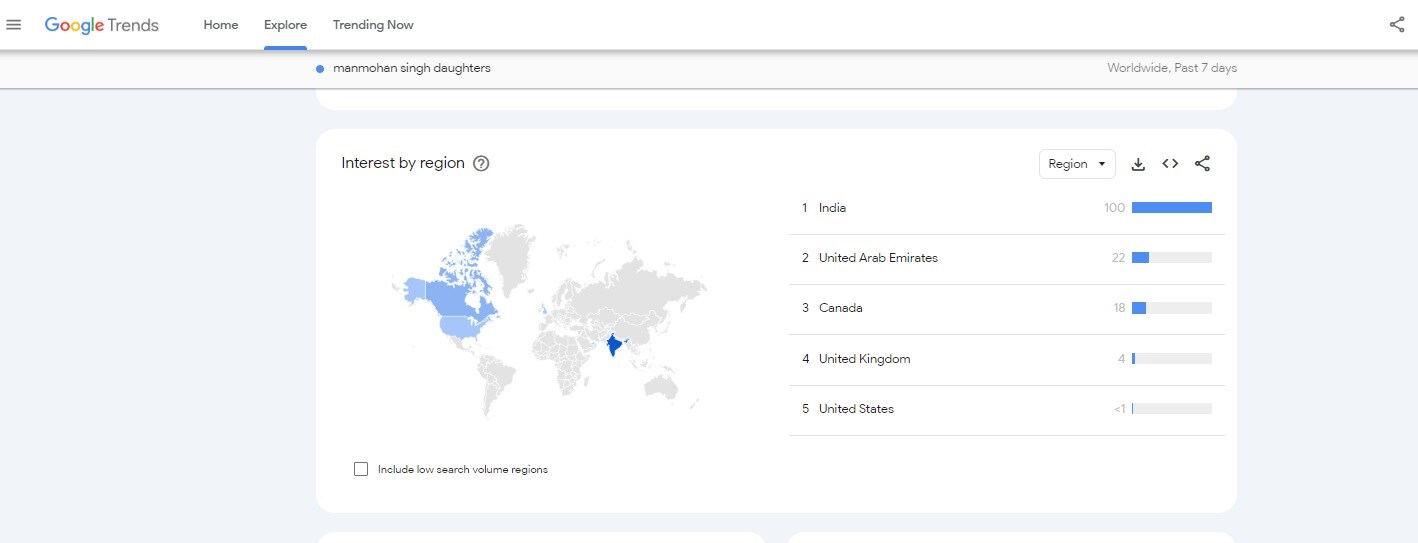This screenshot has width=1418, height=543.
Task: Click the search term manmohan singh daughters
Action: tap(411, 69)
